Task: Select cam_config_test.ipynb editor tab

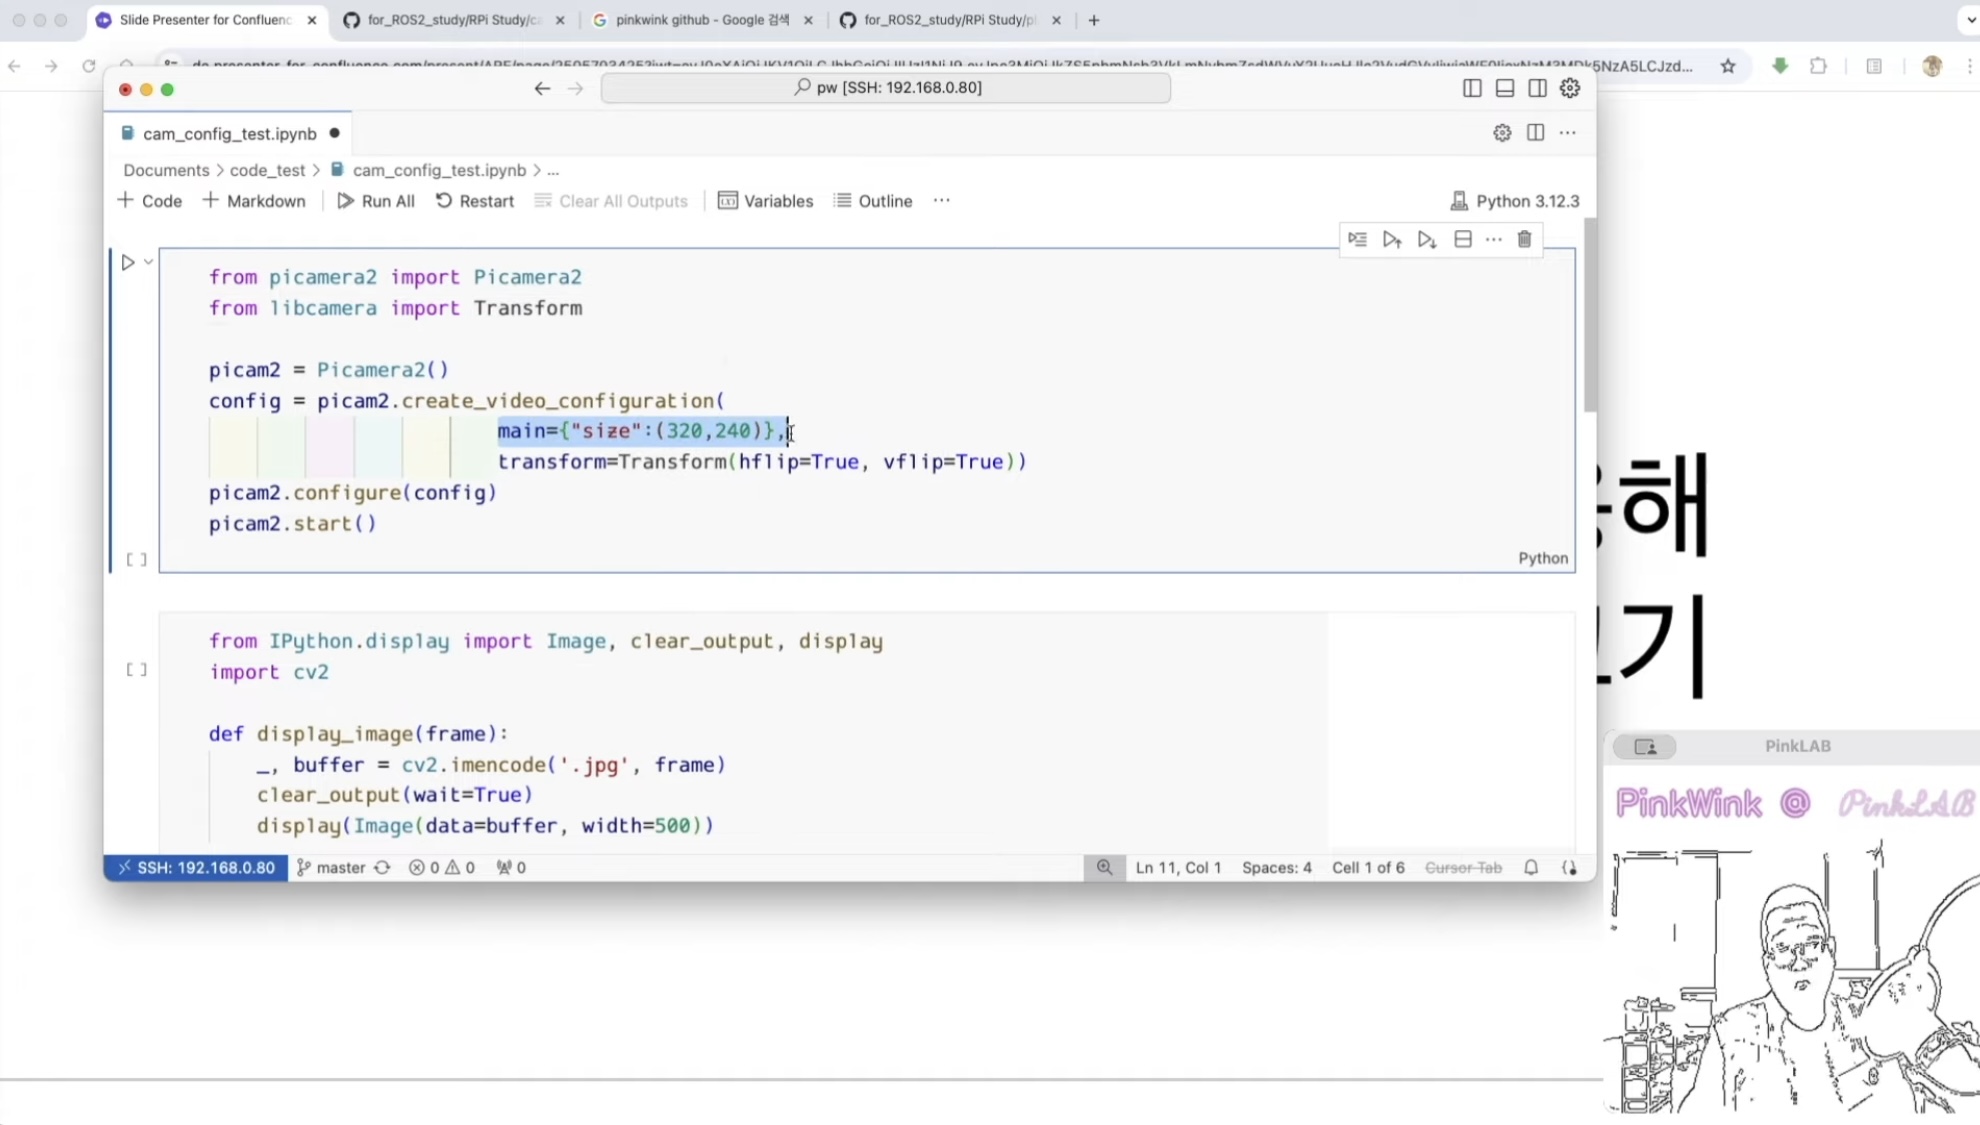Action: point(229,134)
